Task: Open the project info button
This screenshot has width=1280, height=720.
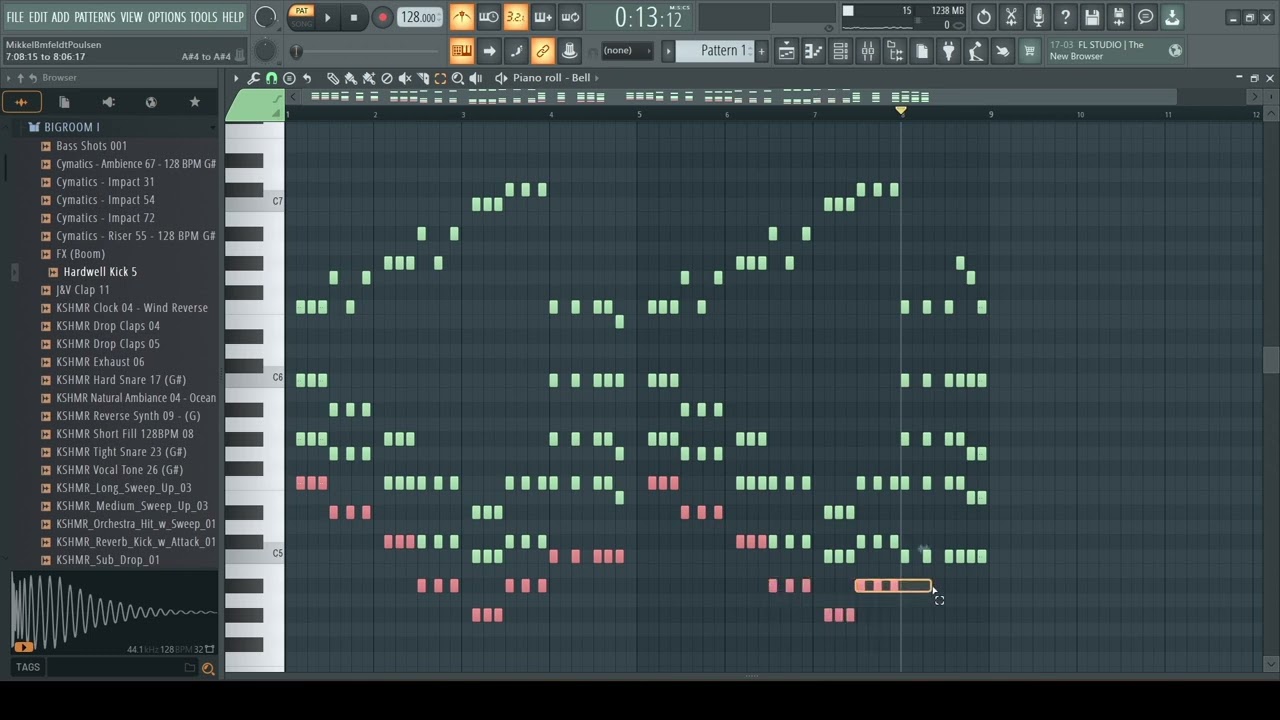Action: click(1146, 17)
